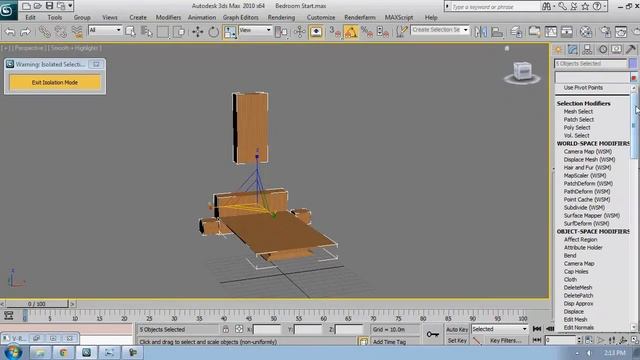The image size is (640, 360).
Task: Toggle Angle Snap
Action: pos(351,31)
